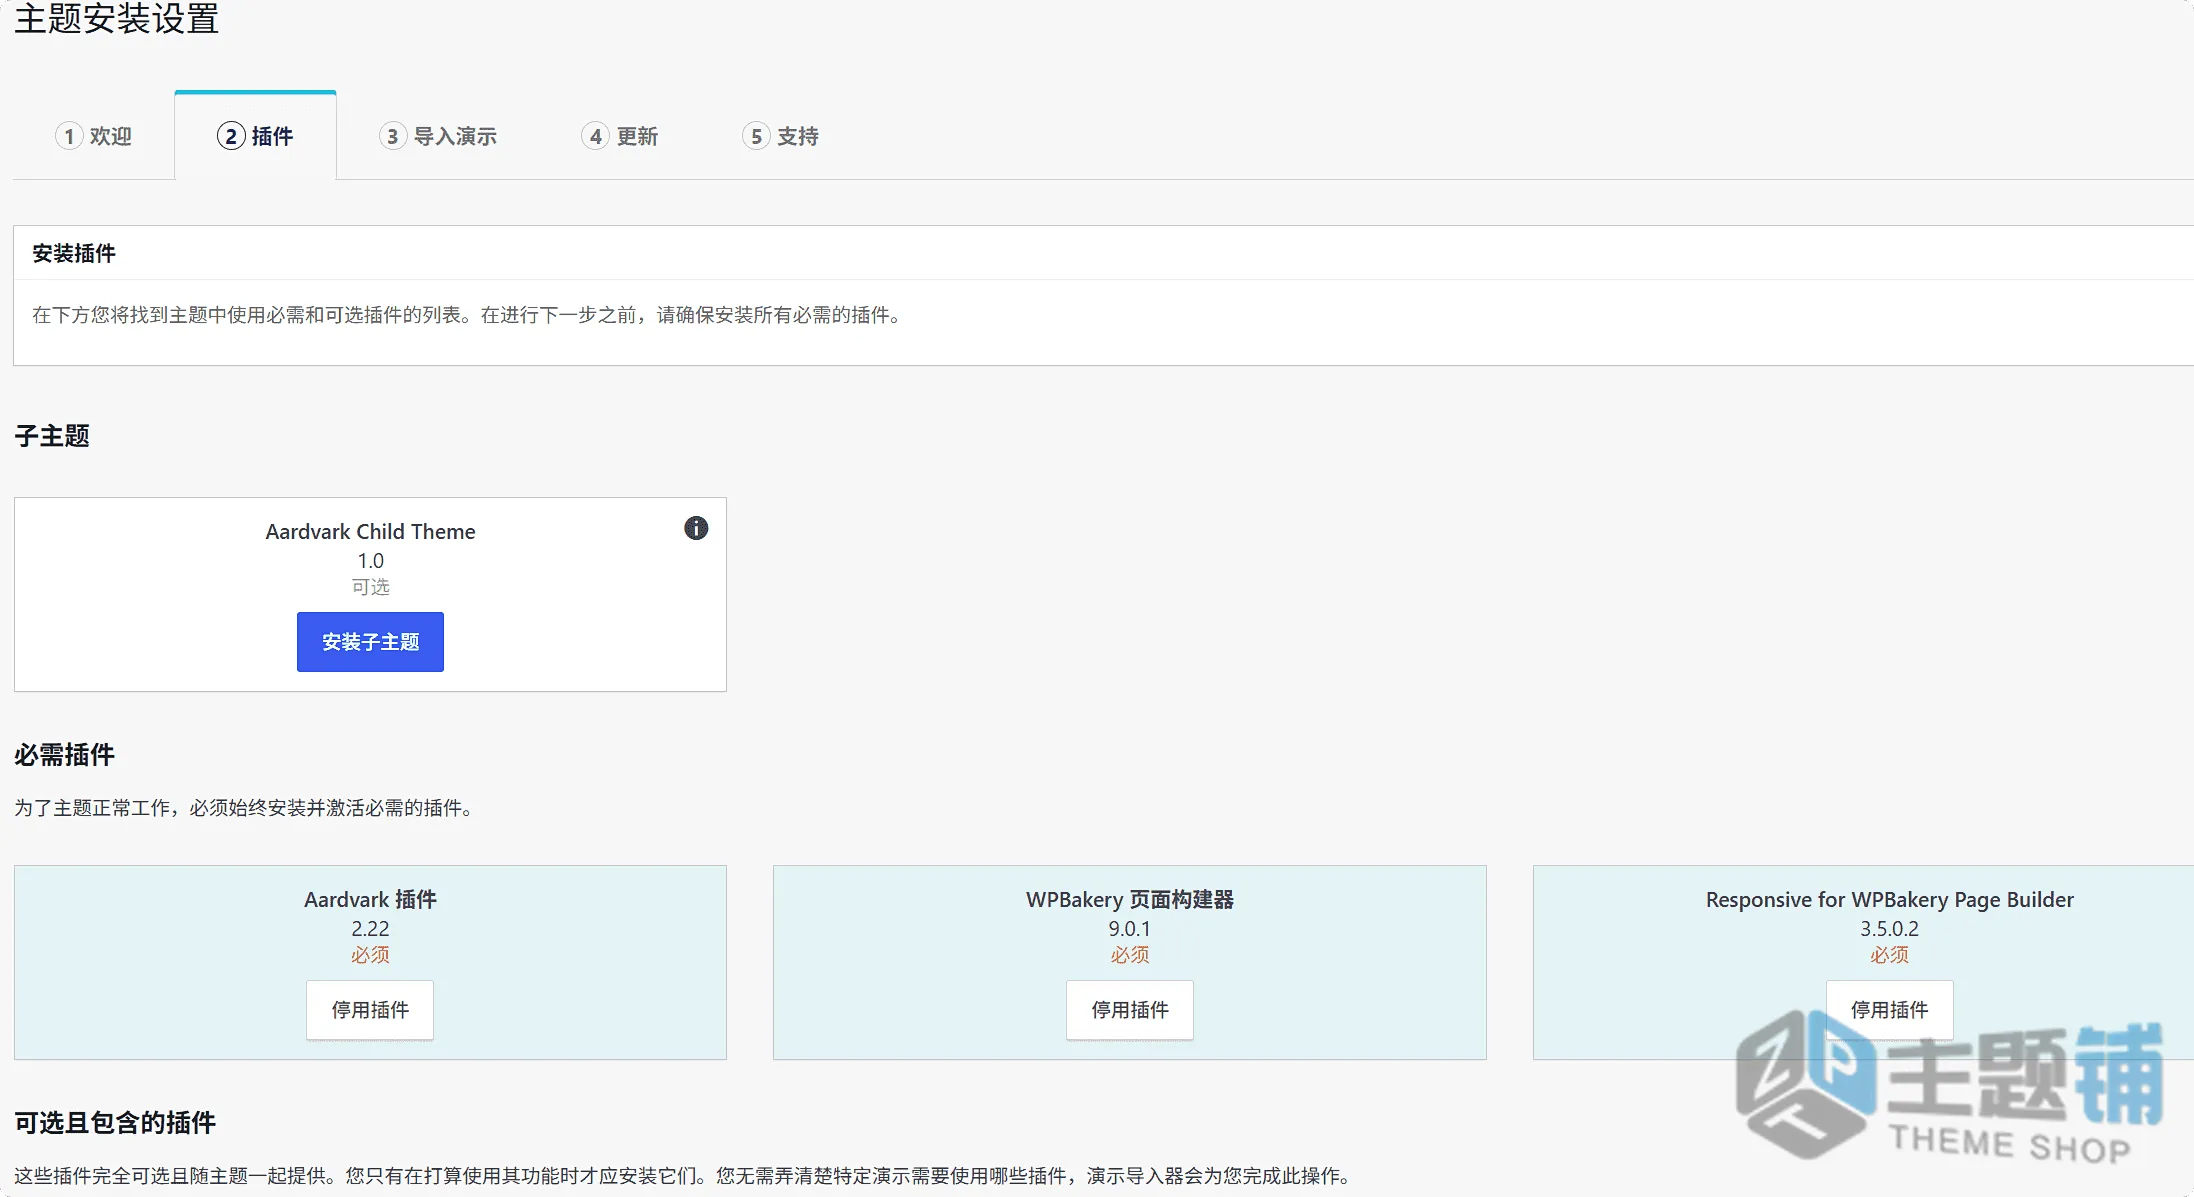Deactivate the WPBakery 页面构建器 plugin
Screen dimensions: 2194x1197
tap(1130, 1010)
